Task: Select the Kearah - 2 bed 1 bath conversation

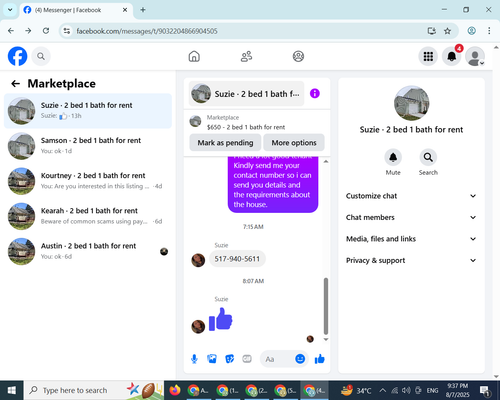Action: point(88,216)
